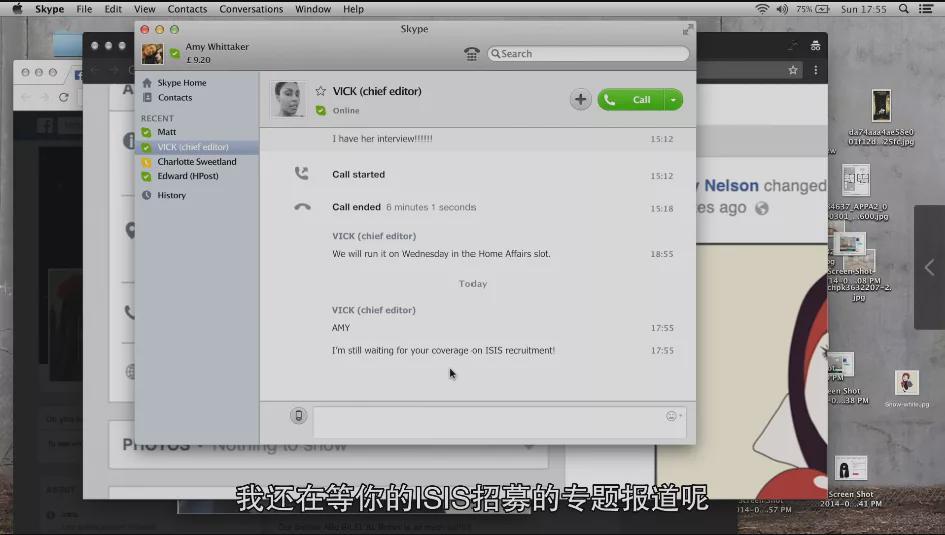This screenshot has height=535, width=945.
Task: Click Amy Whittaker's online status icon
Action: tap(175, 54)
